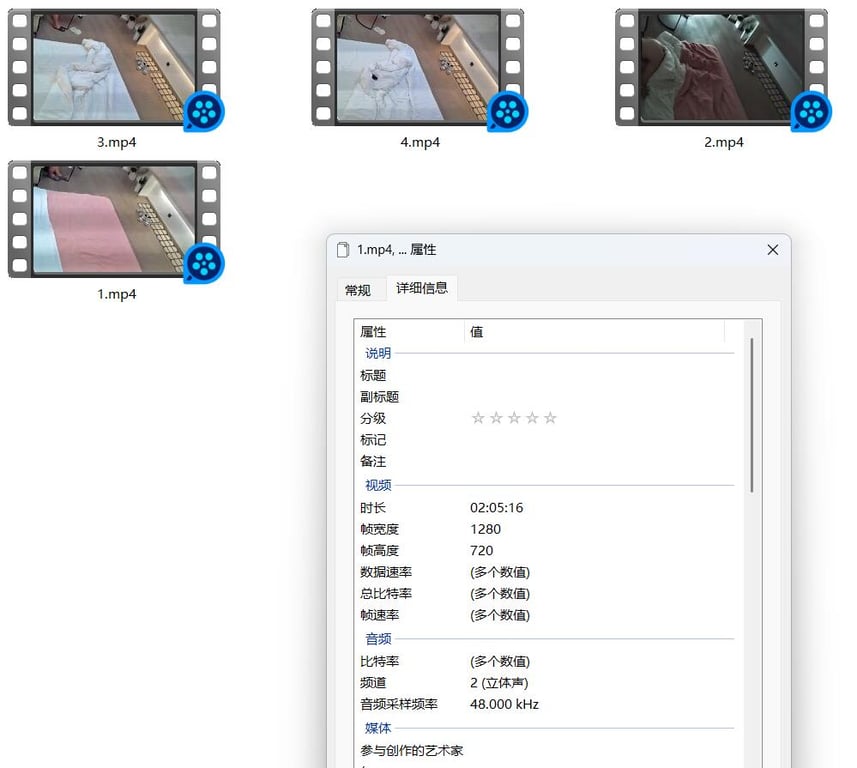857x768 pixels.
Task: Click the file name label 3.mp4
Action: 116,142
